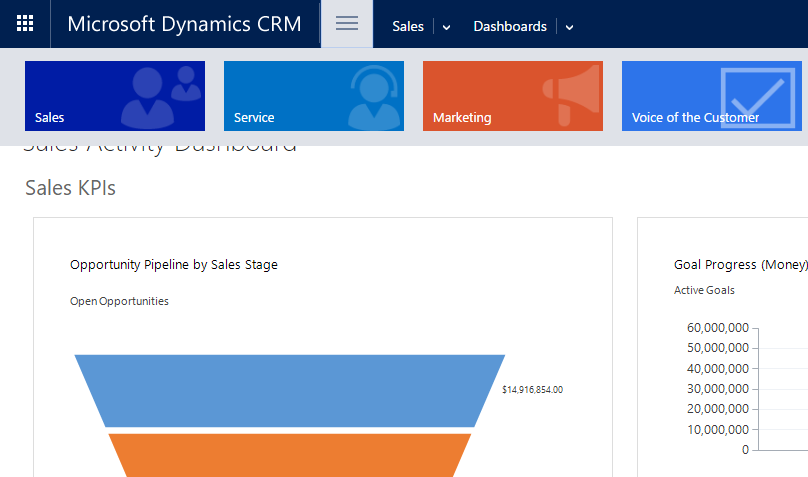
Task: Click the 30,000,000 axis label
Action: click(x=717, y=388)
